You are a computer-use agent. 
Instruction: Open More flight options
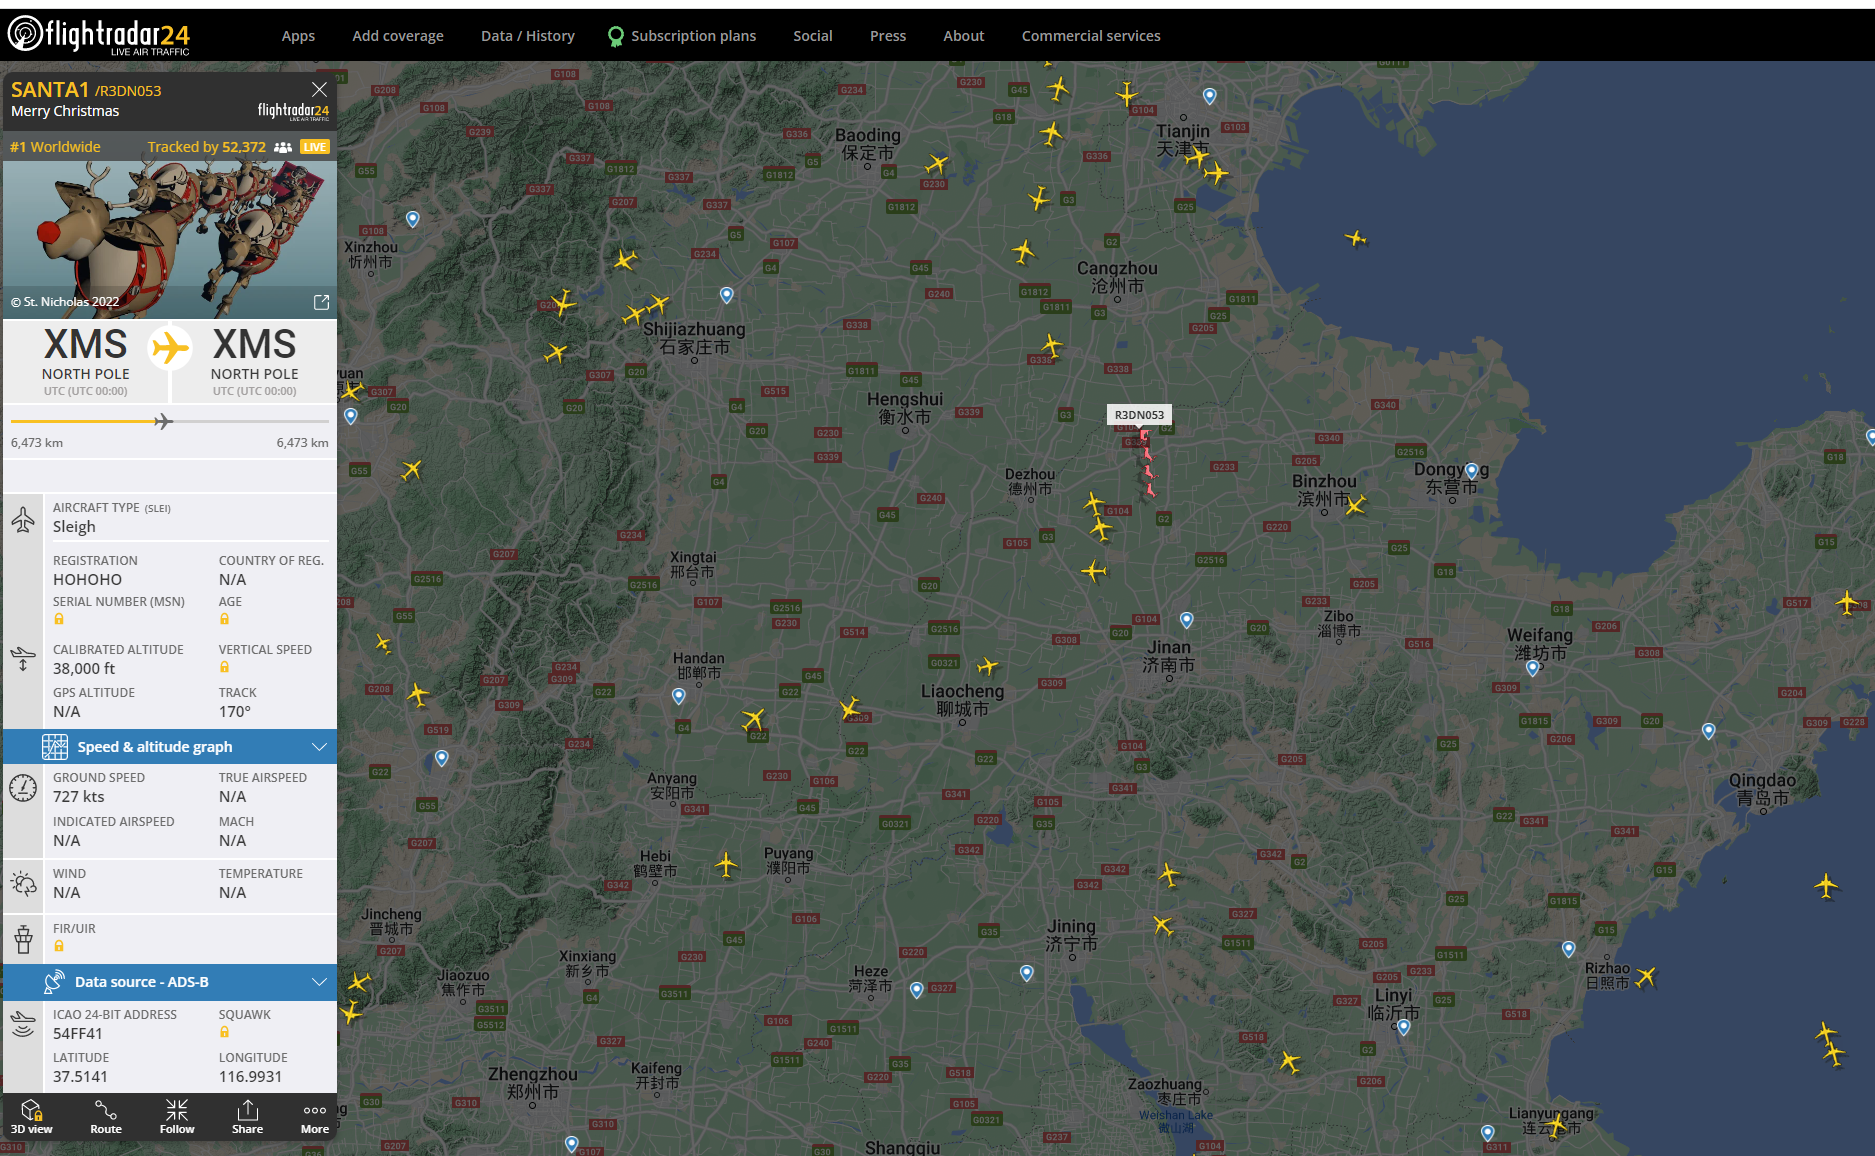(315, 1117)
